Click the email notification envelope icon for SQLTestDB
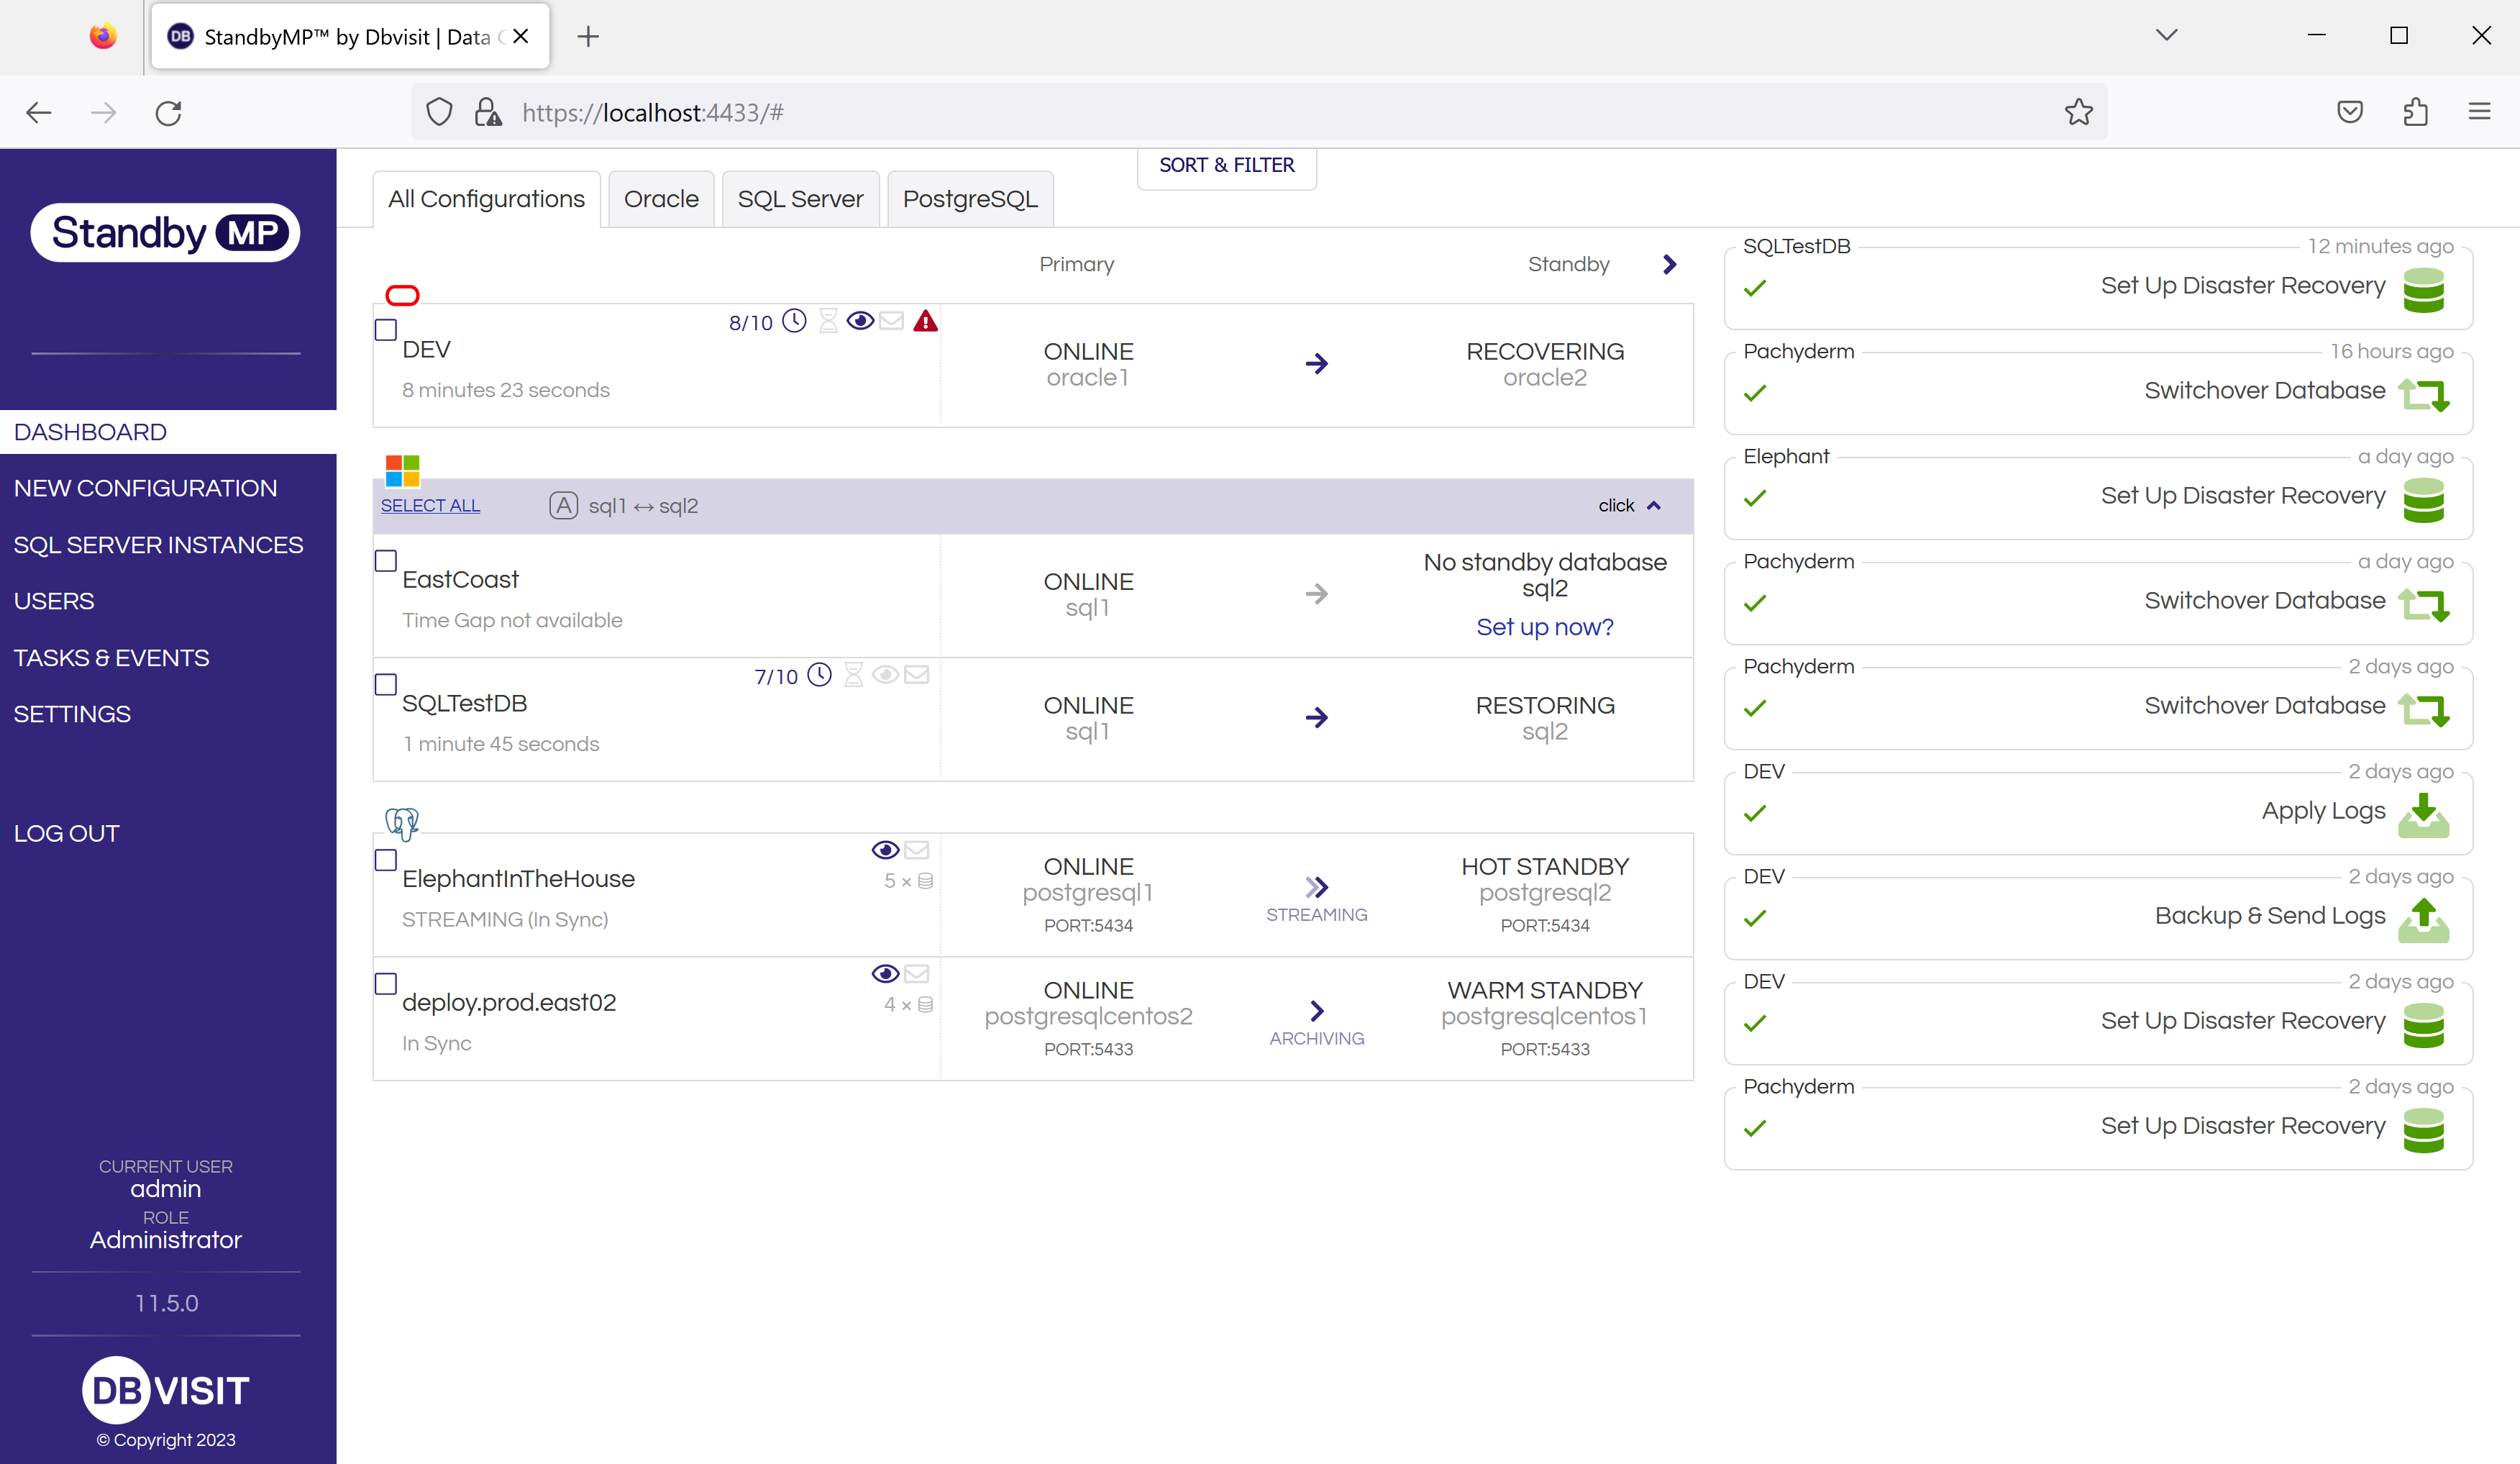 [917, 675]
